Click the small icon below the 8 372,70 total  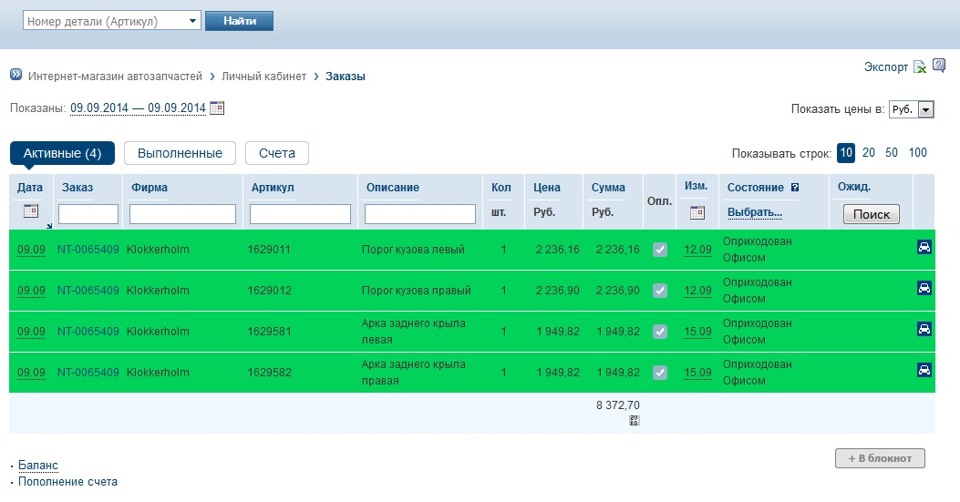click(634, 421)
